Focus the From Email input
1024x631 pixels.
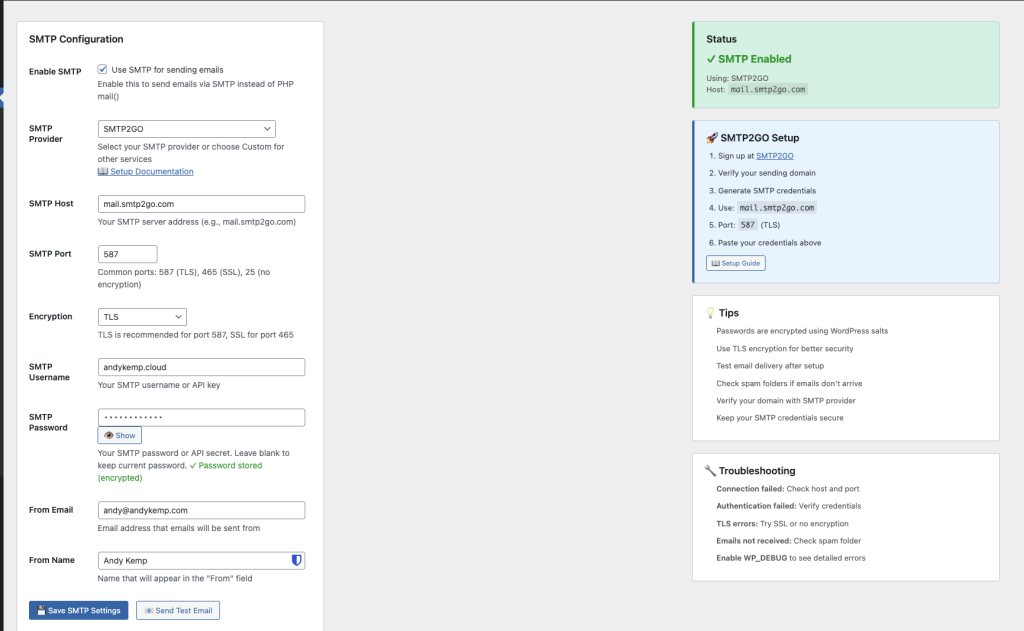tap(201, 510)
